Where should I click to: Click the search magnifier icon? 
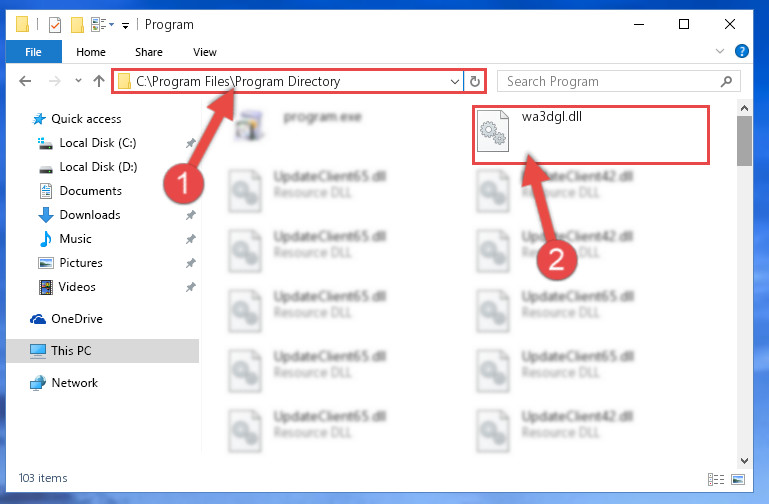pos(726,81)
